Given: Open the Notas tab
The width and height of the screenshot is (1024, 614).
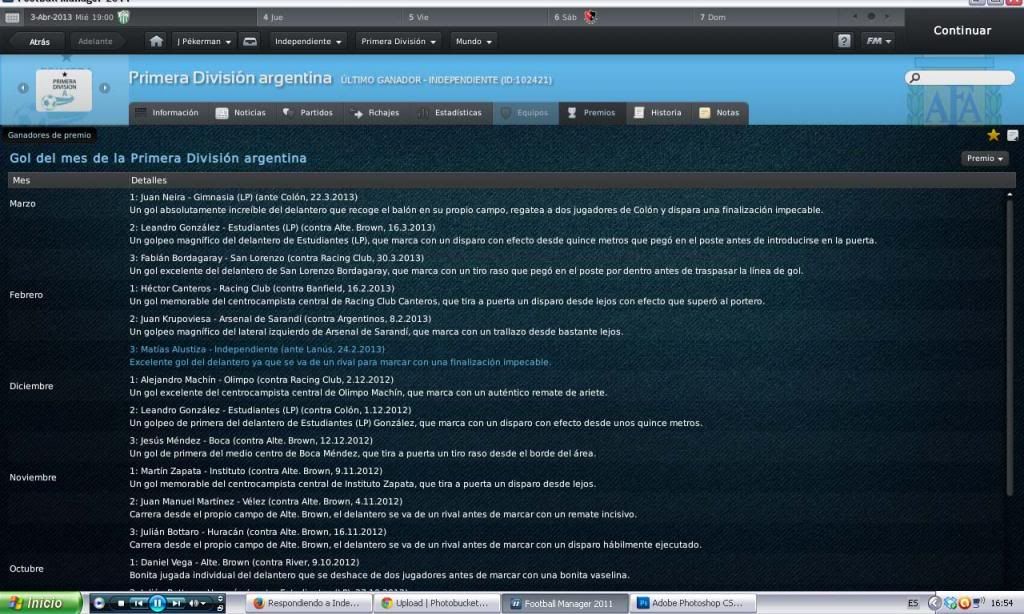Looking at the screenshot, I should (x=720, y=113).
